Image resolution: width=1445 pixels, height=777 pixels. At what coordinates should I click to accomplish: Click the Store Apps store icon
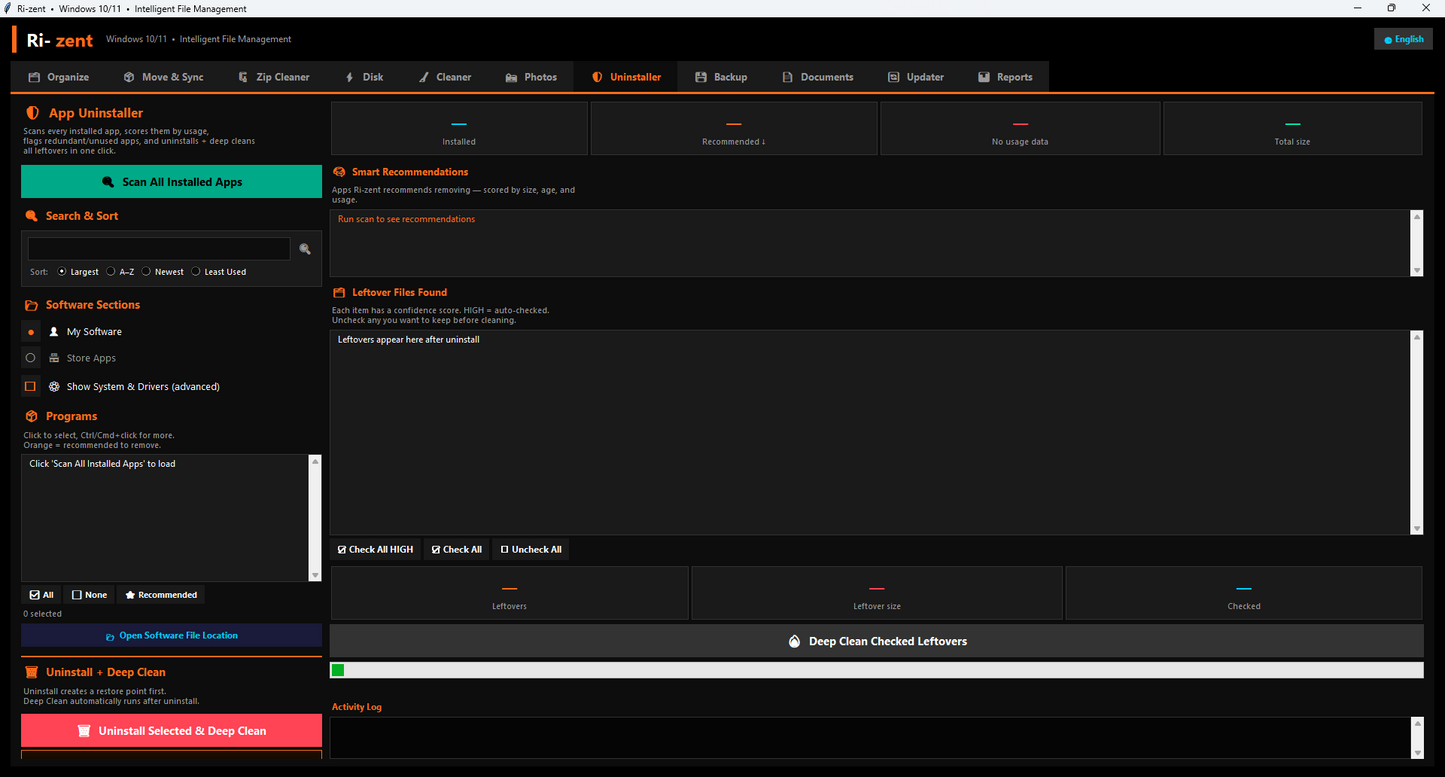54,358
